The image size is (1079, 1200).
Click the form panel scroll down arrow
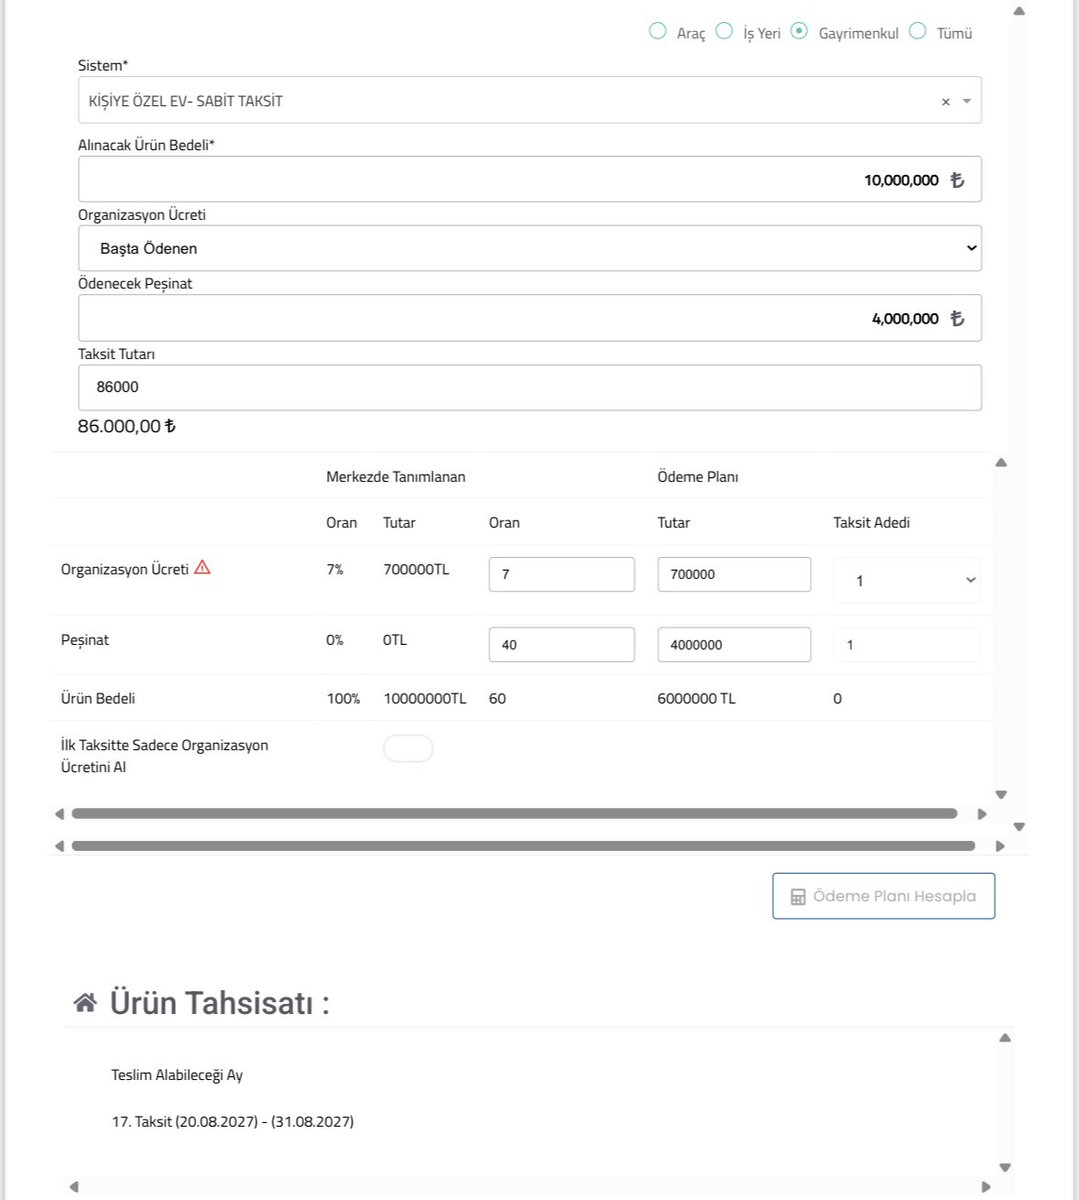(1019, 827)
